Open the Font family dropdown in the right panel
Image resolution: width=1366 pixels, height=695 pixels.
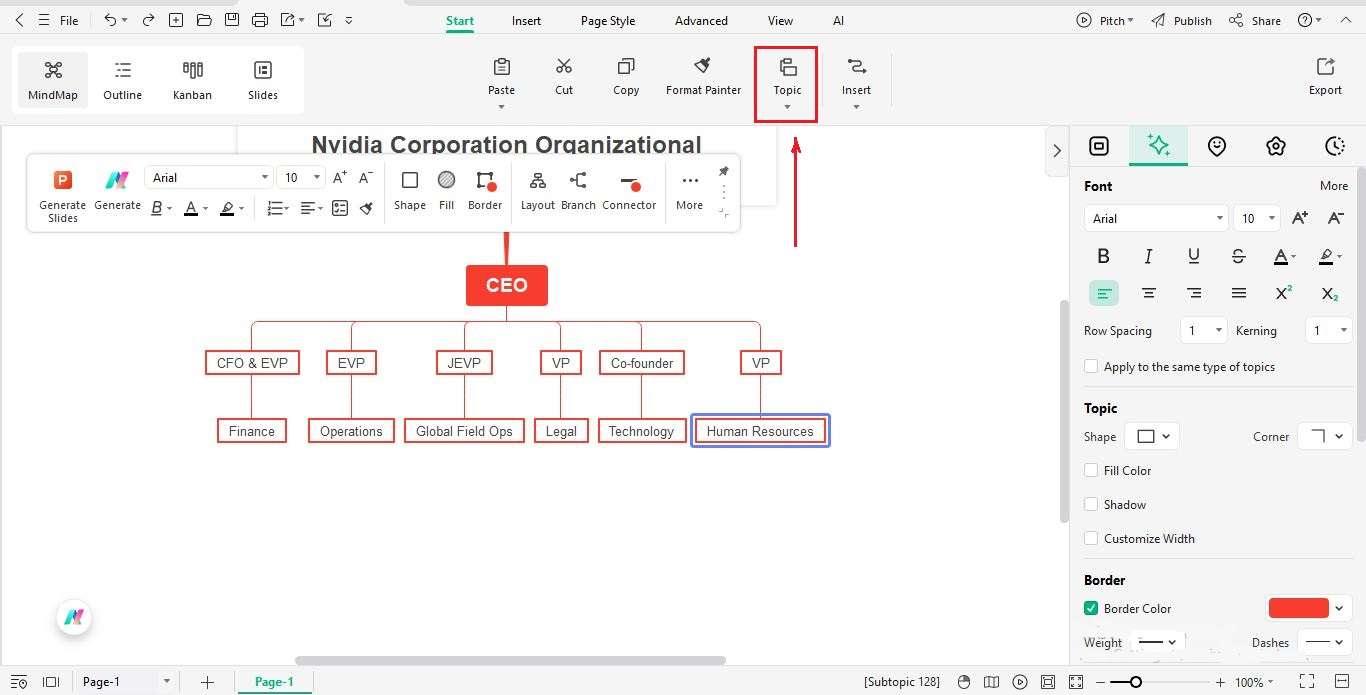[x=1155, y=218]
